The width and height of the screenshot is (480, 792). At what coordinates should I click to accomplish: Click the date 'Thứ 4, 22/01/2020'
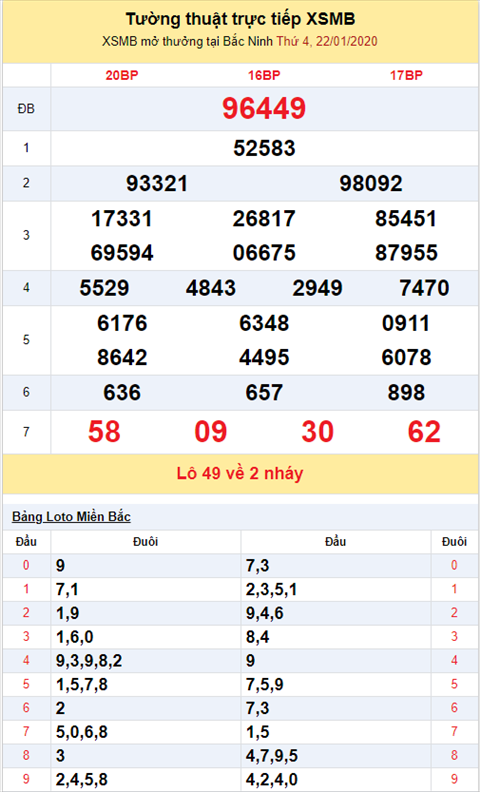pos(327,41)
